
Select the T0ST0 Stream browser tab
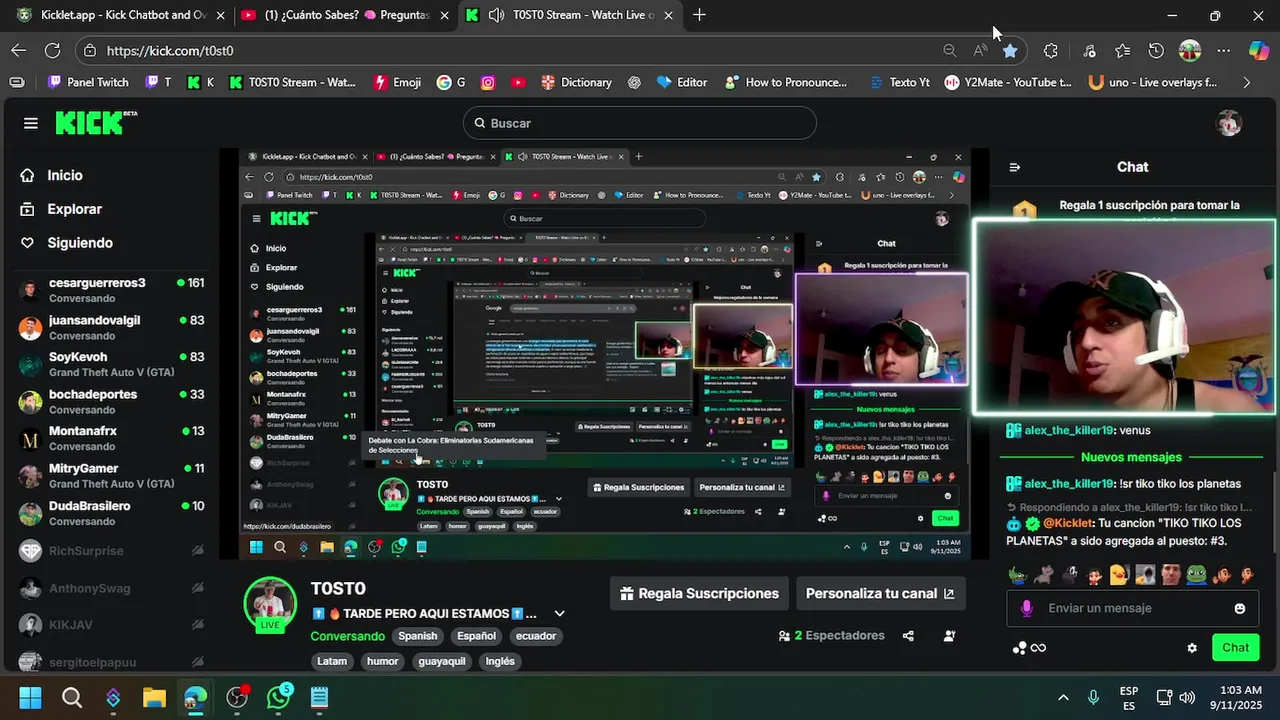click(x=570, y=15)
